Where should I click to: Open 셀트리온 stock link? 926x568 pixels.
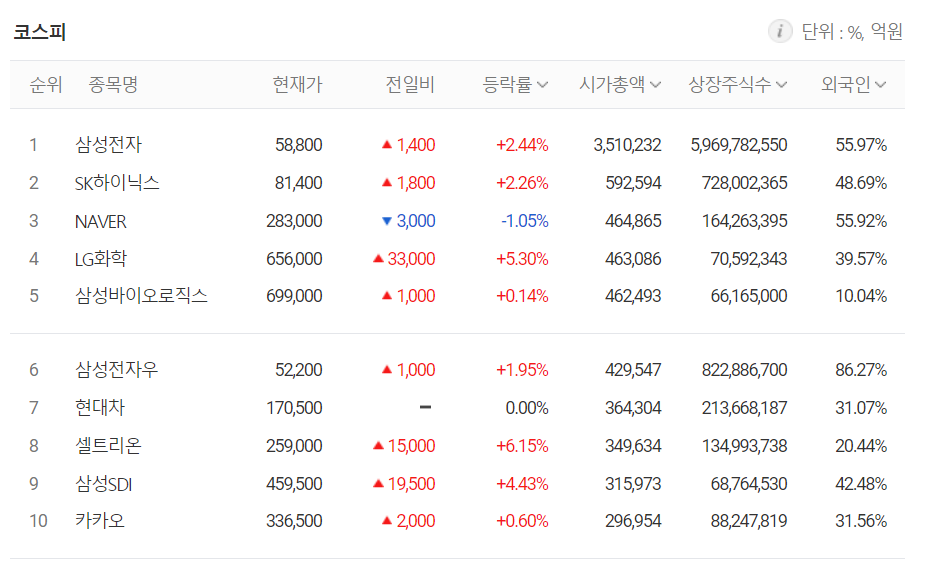(x=108, y=446)
